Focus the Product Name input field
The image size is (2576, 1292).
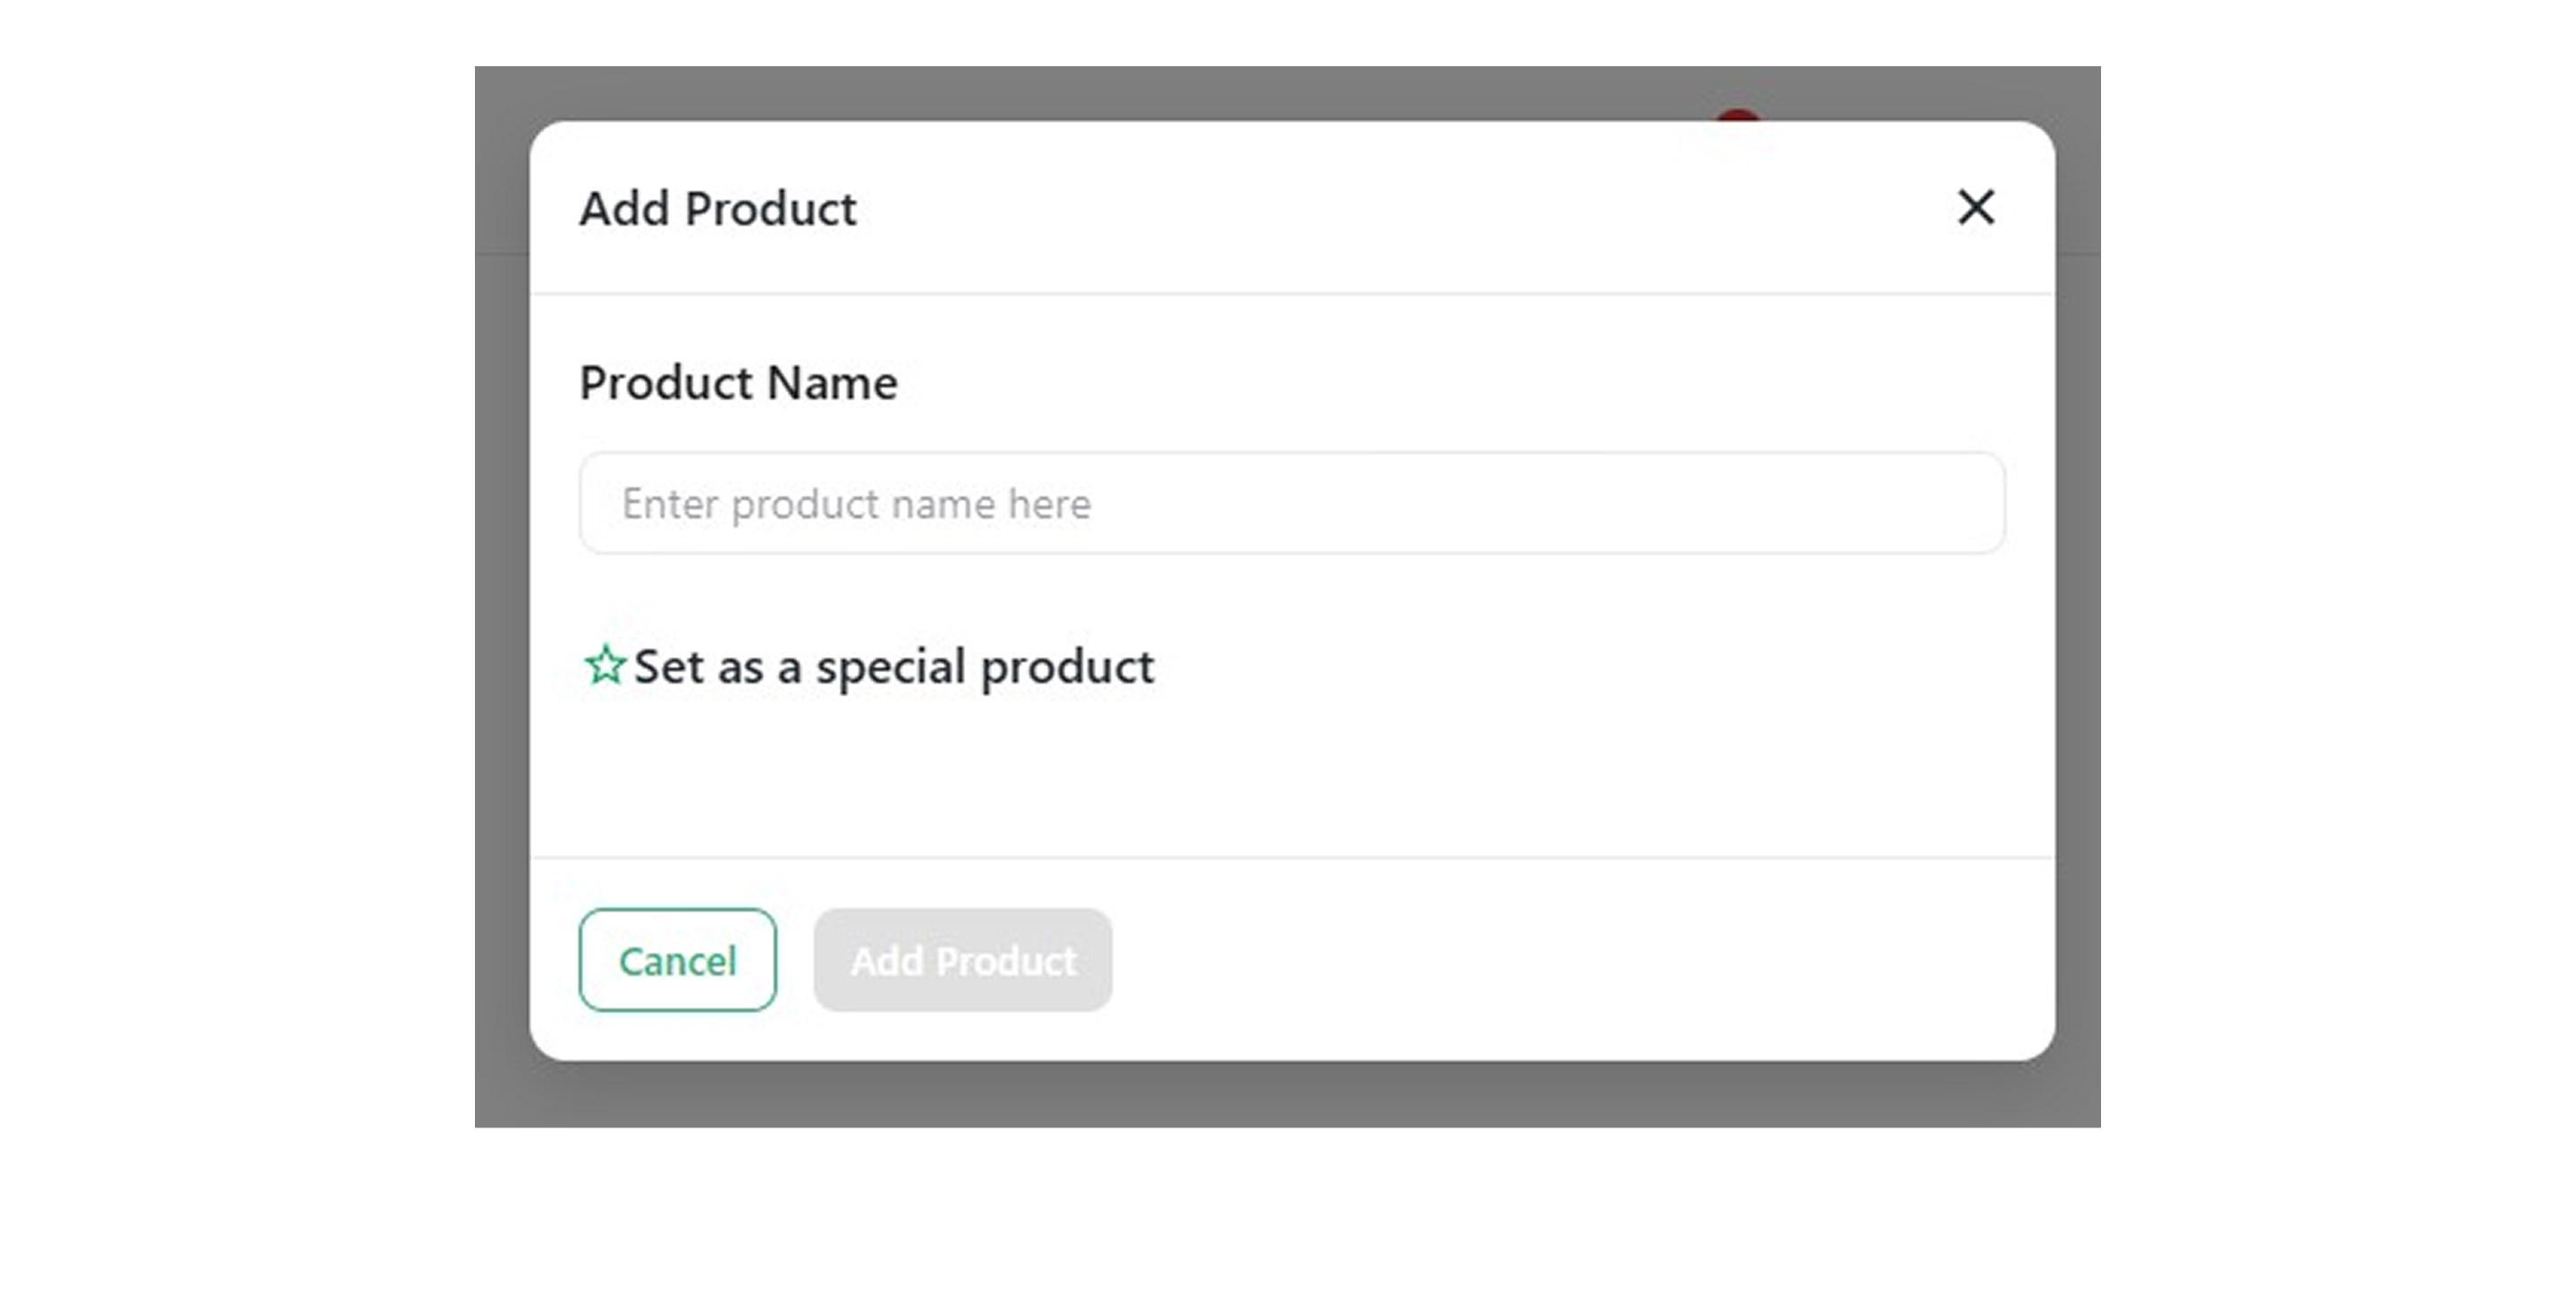tap(1292, 503)
